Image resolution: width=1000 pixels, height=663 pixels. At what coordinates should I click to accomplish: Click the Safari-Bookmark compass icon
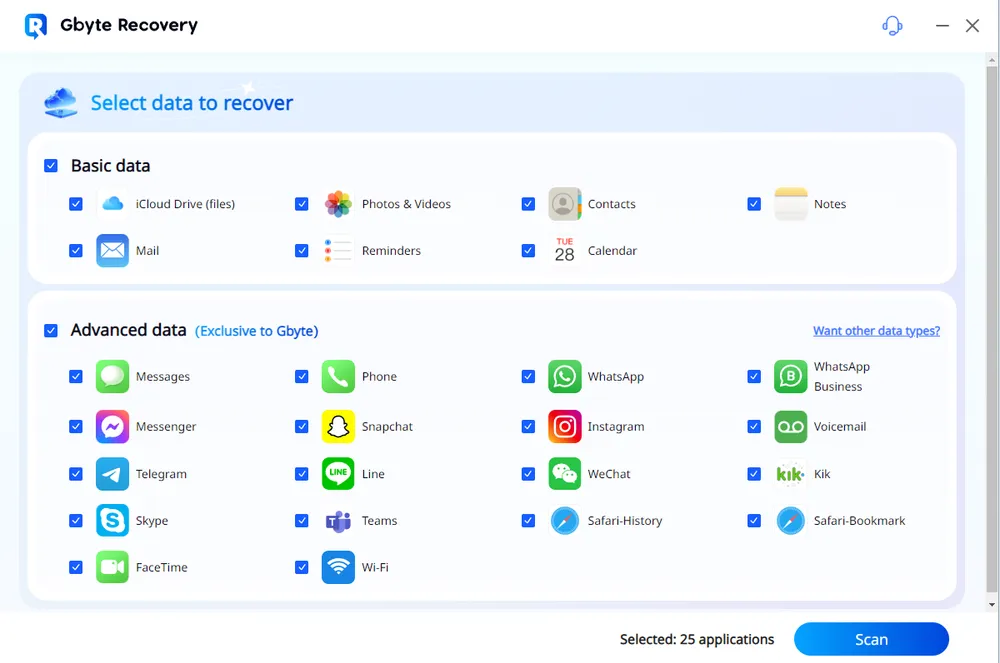coord(791,520)
